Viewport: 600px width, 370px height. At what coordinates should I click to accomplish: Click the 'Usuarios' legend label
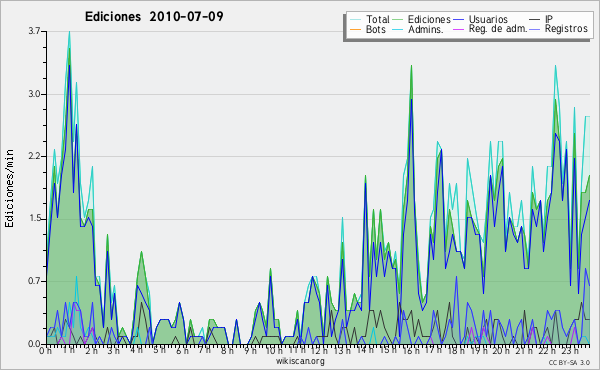tap(488, 19)
